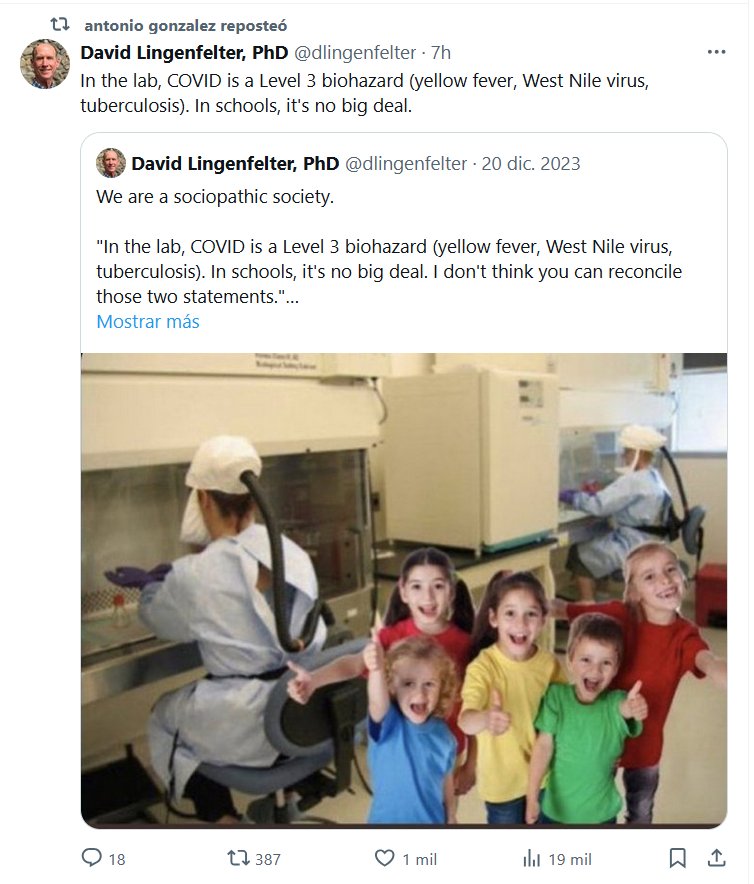754x884 pixels.
Task: Click the @dlingenfelter handle in header
Action: [355, 52]
